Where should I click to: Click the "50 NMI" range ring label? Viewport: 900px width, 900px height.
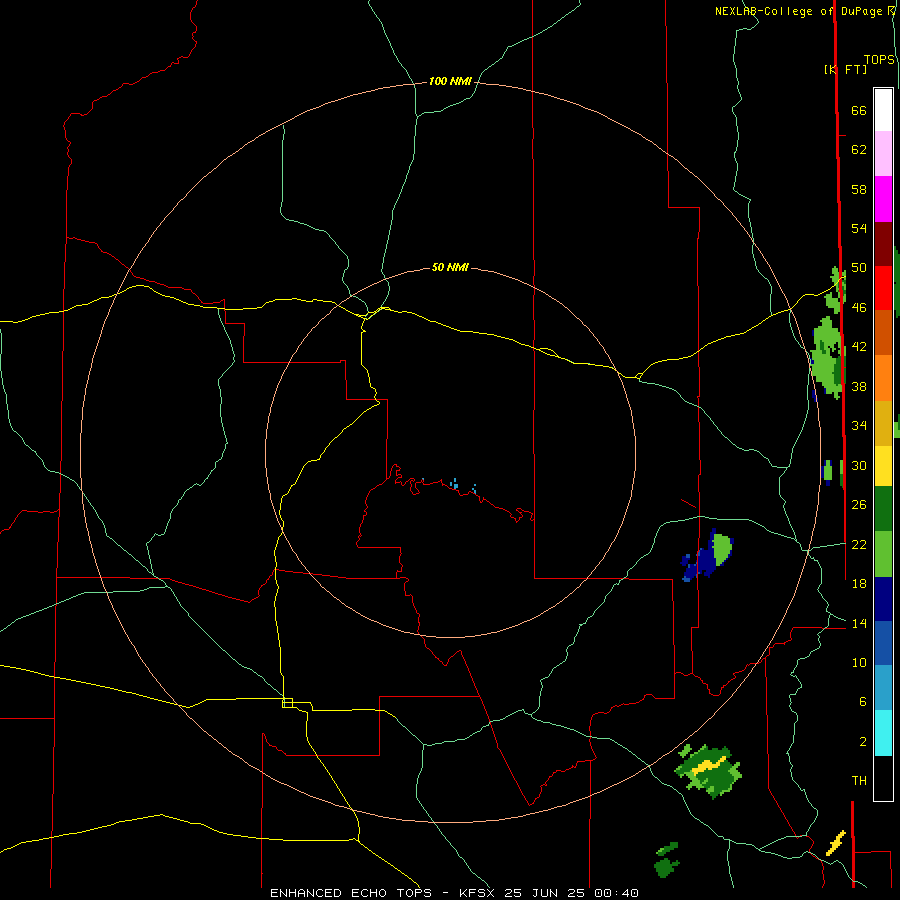click(450, 267)
